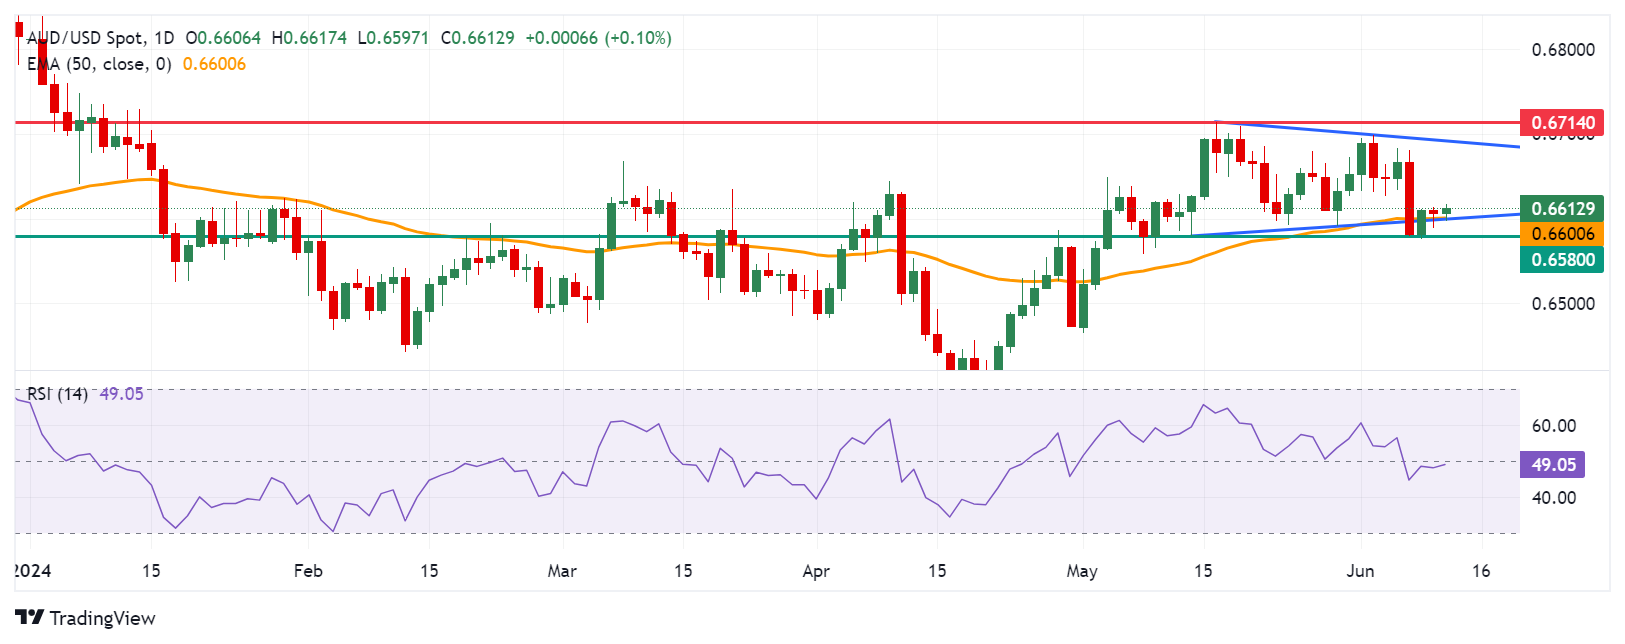This screenshot has height=644, width=1625.
Task: Click the green 0.66129 current price label
Action: [1562, 208]
